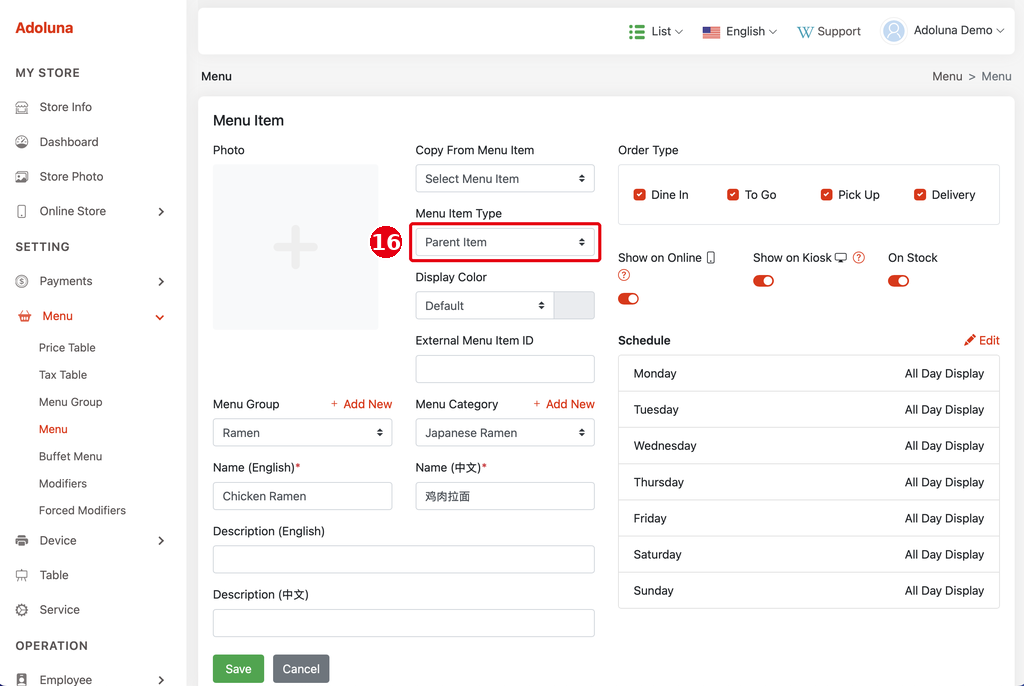1024x686 pixels.
Task: Open the Menu Category dropdown
Action: point(505,433)
